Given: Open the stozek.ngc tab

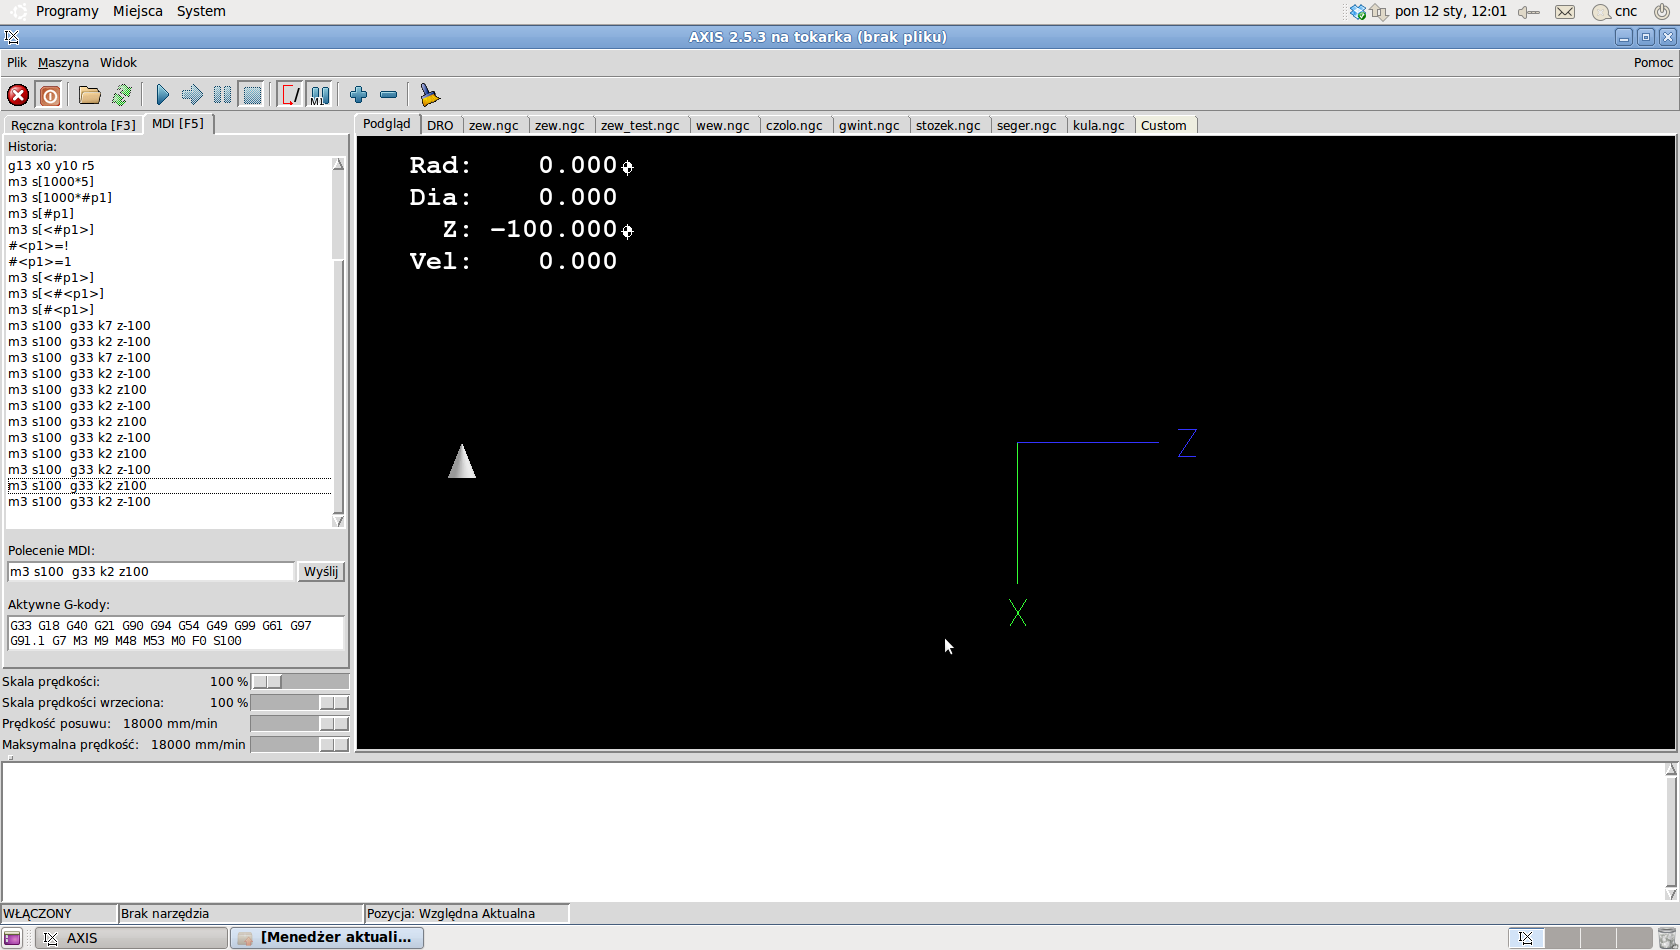Looking at the screenshot, I should (948, 125).
